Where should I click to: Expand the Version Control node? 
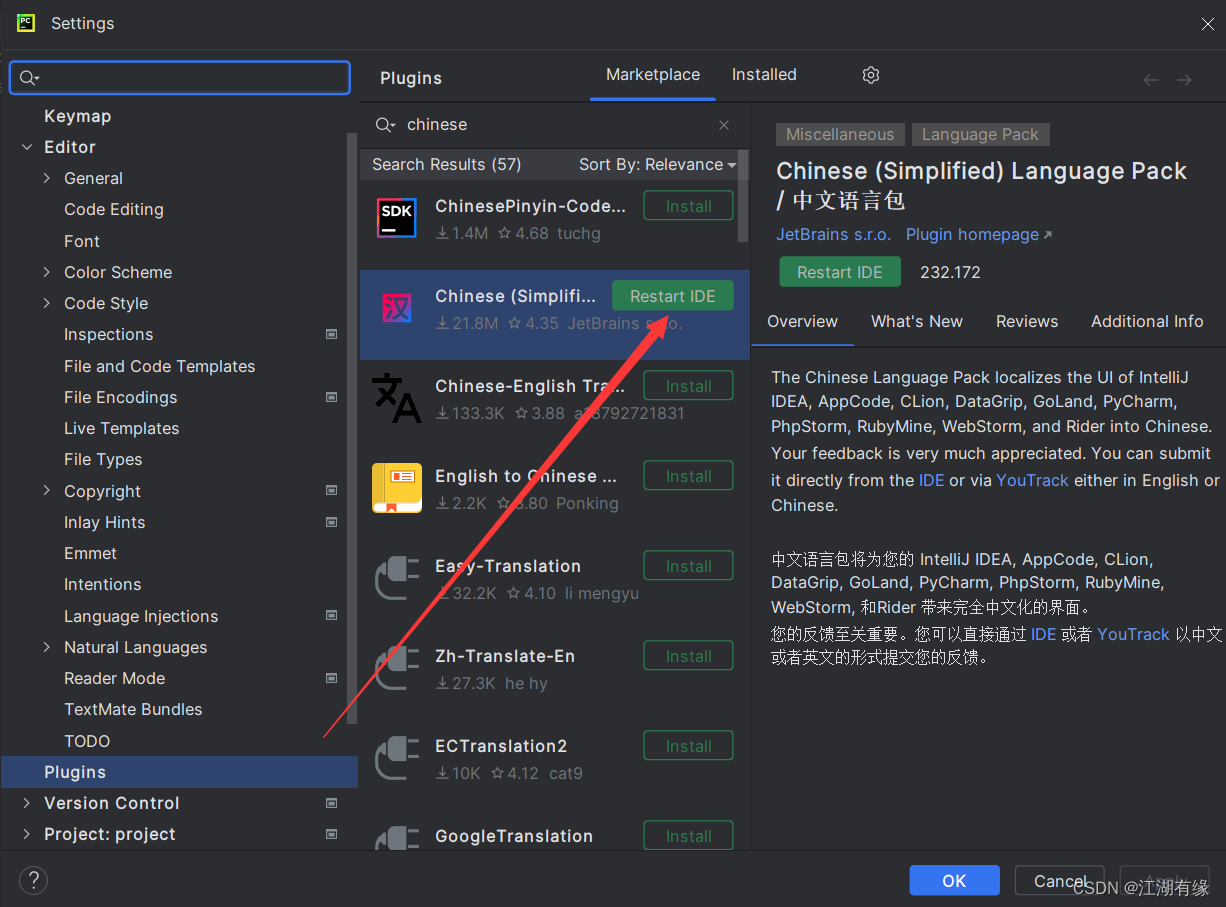click(27, 803)
